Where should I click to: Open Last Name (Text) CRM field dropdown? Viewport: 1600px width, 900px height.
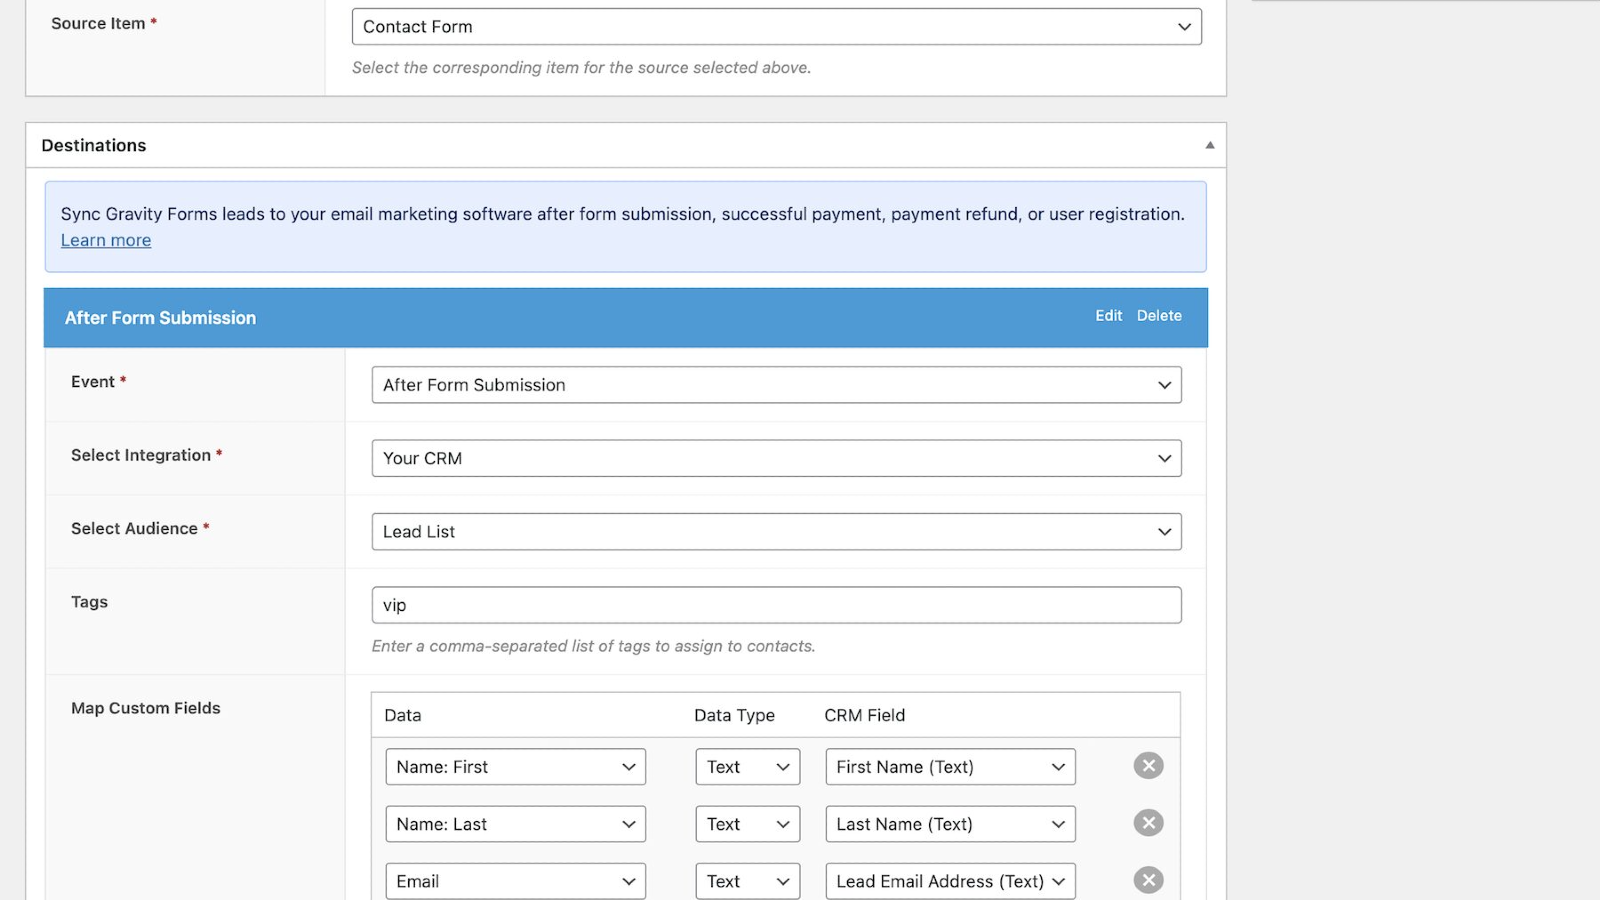pyautogui.click(x=950, y=824)
